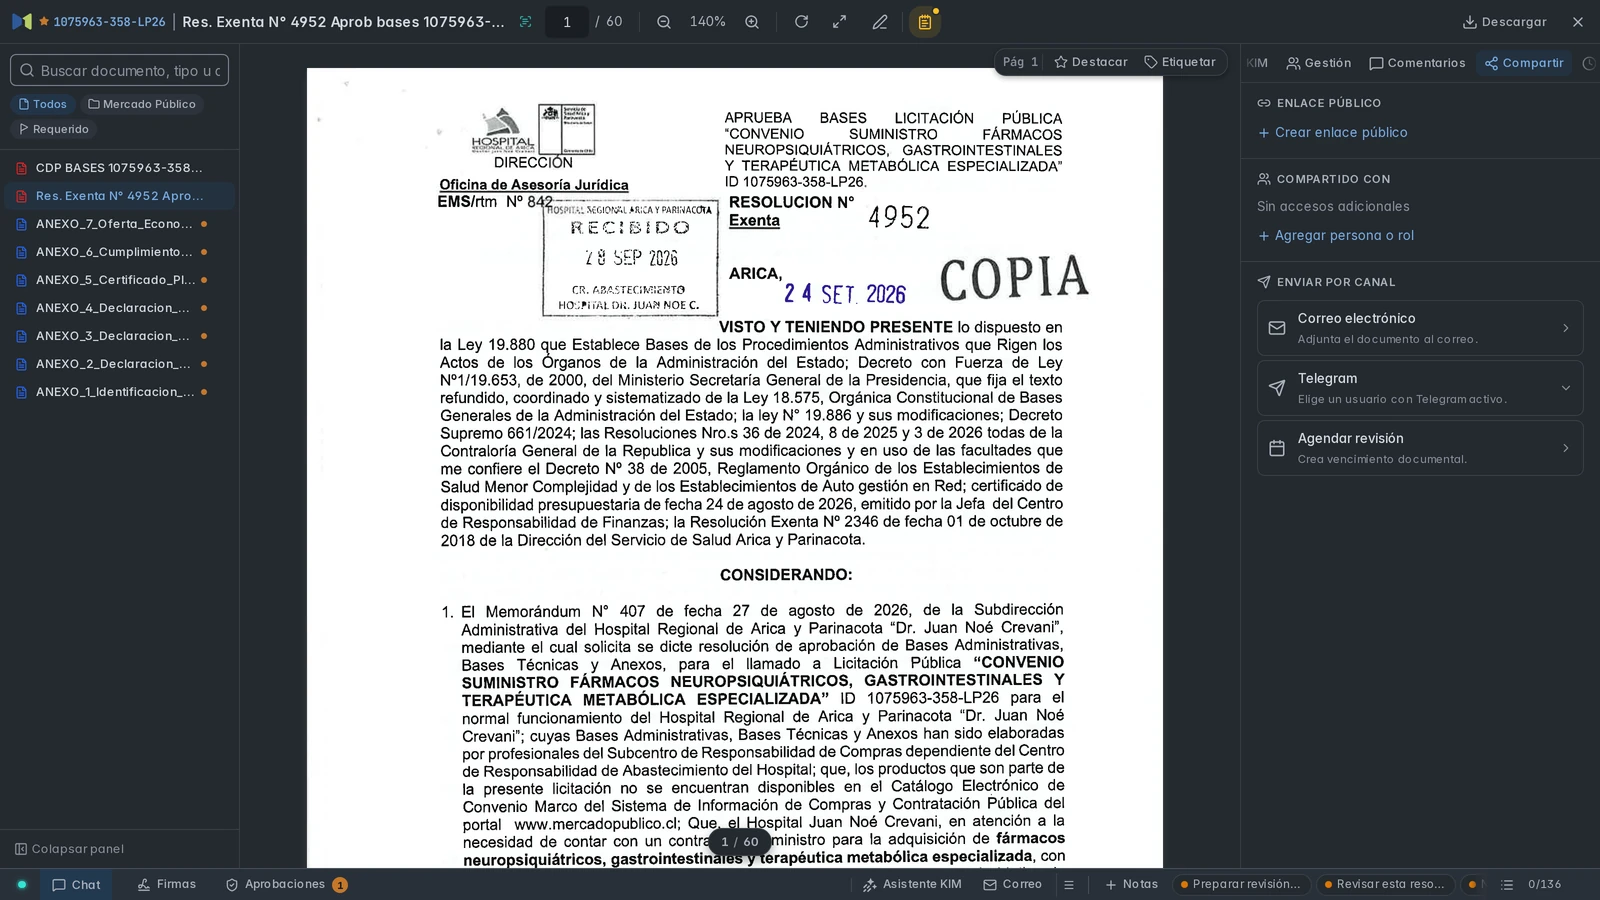This screenshot has width=1600, height=900.
Task: Zoom out the document view
Action: click(664, 22)
